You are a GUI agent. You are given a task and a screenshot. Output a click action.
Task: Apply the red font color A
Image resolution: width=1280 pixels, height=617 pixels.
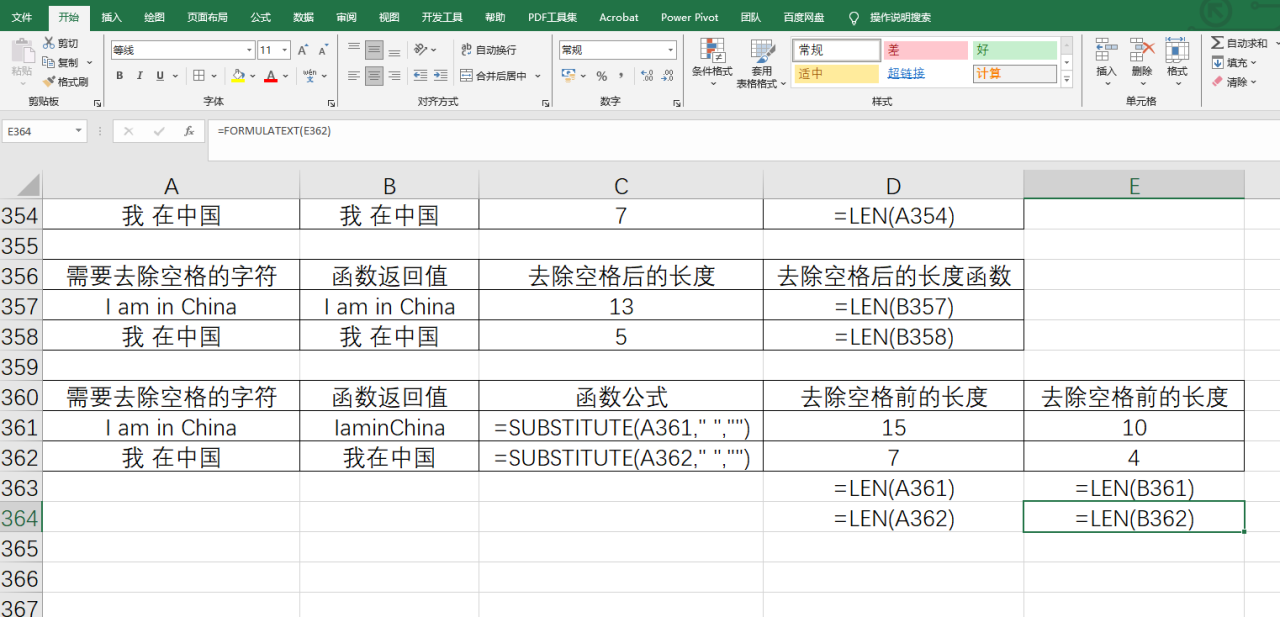(270, 76)
